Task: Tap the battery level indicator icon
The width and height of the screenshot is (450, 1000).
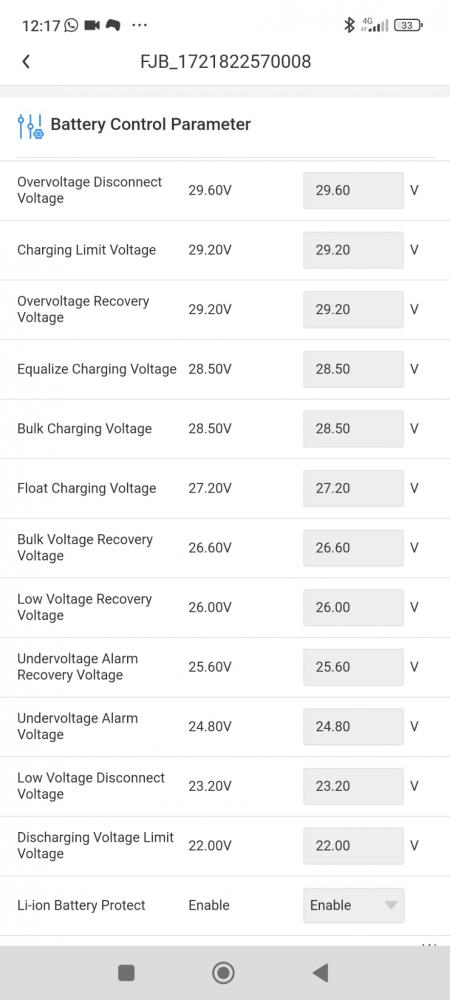Action: [409, 26]
